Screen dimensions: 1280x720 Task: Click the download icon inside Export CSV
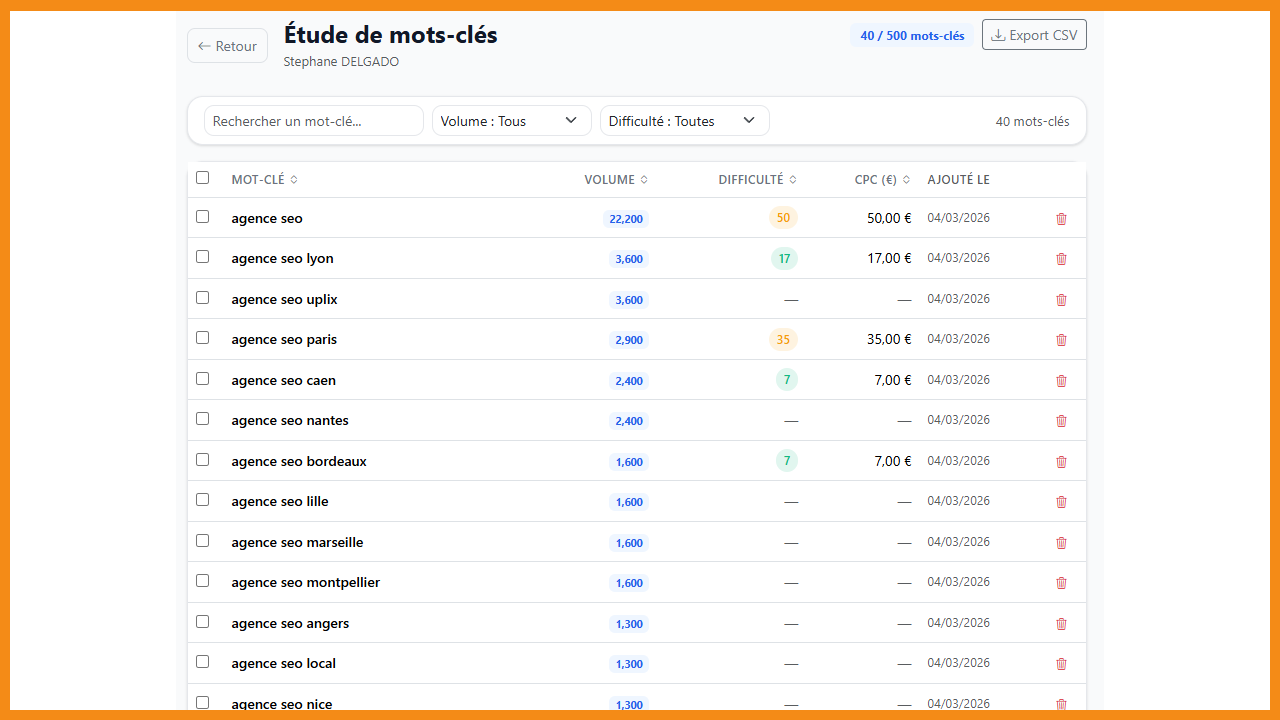pos(998,34)
